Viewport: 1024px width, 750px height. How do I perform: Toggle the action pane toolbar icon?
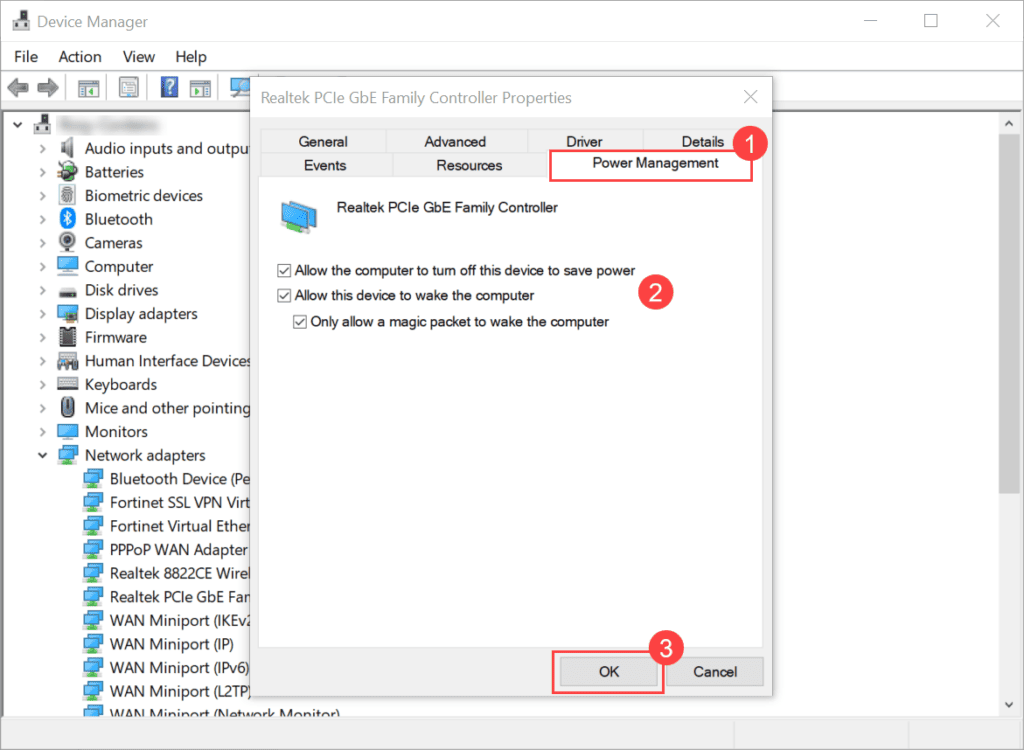198,87
